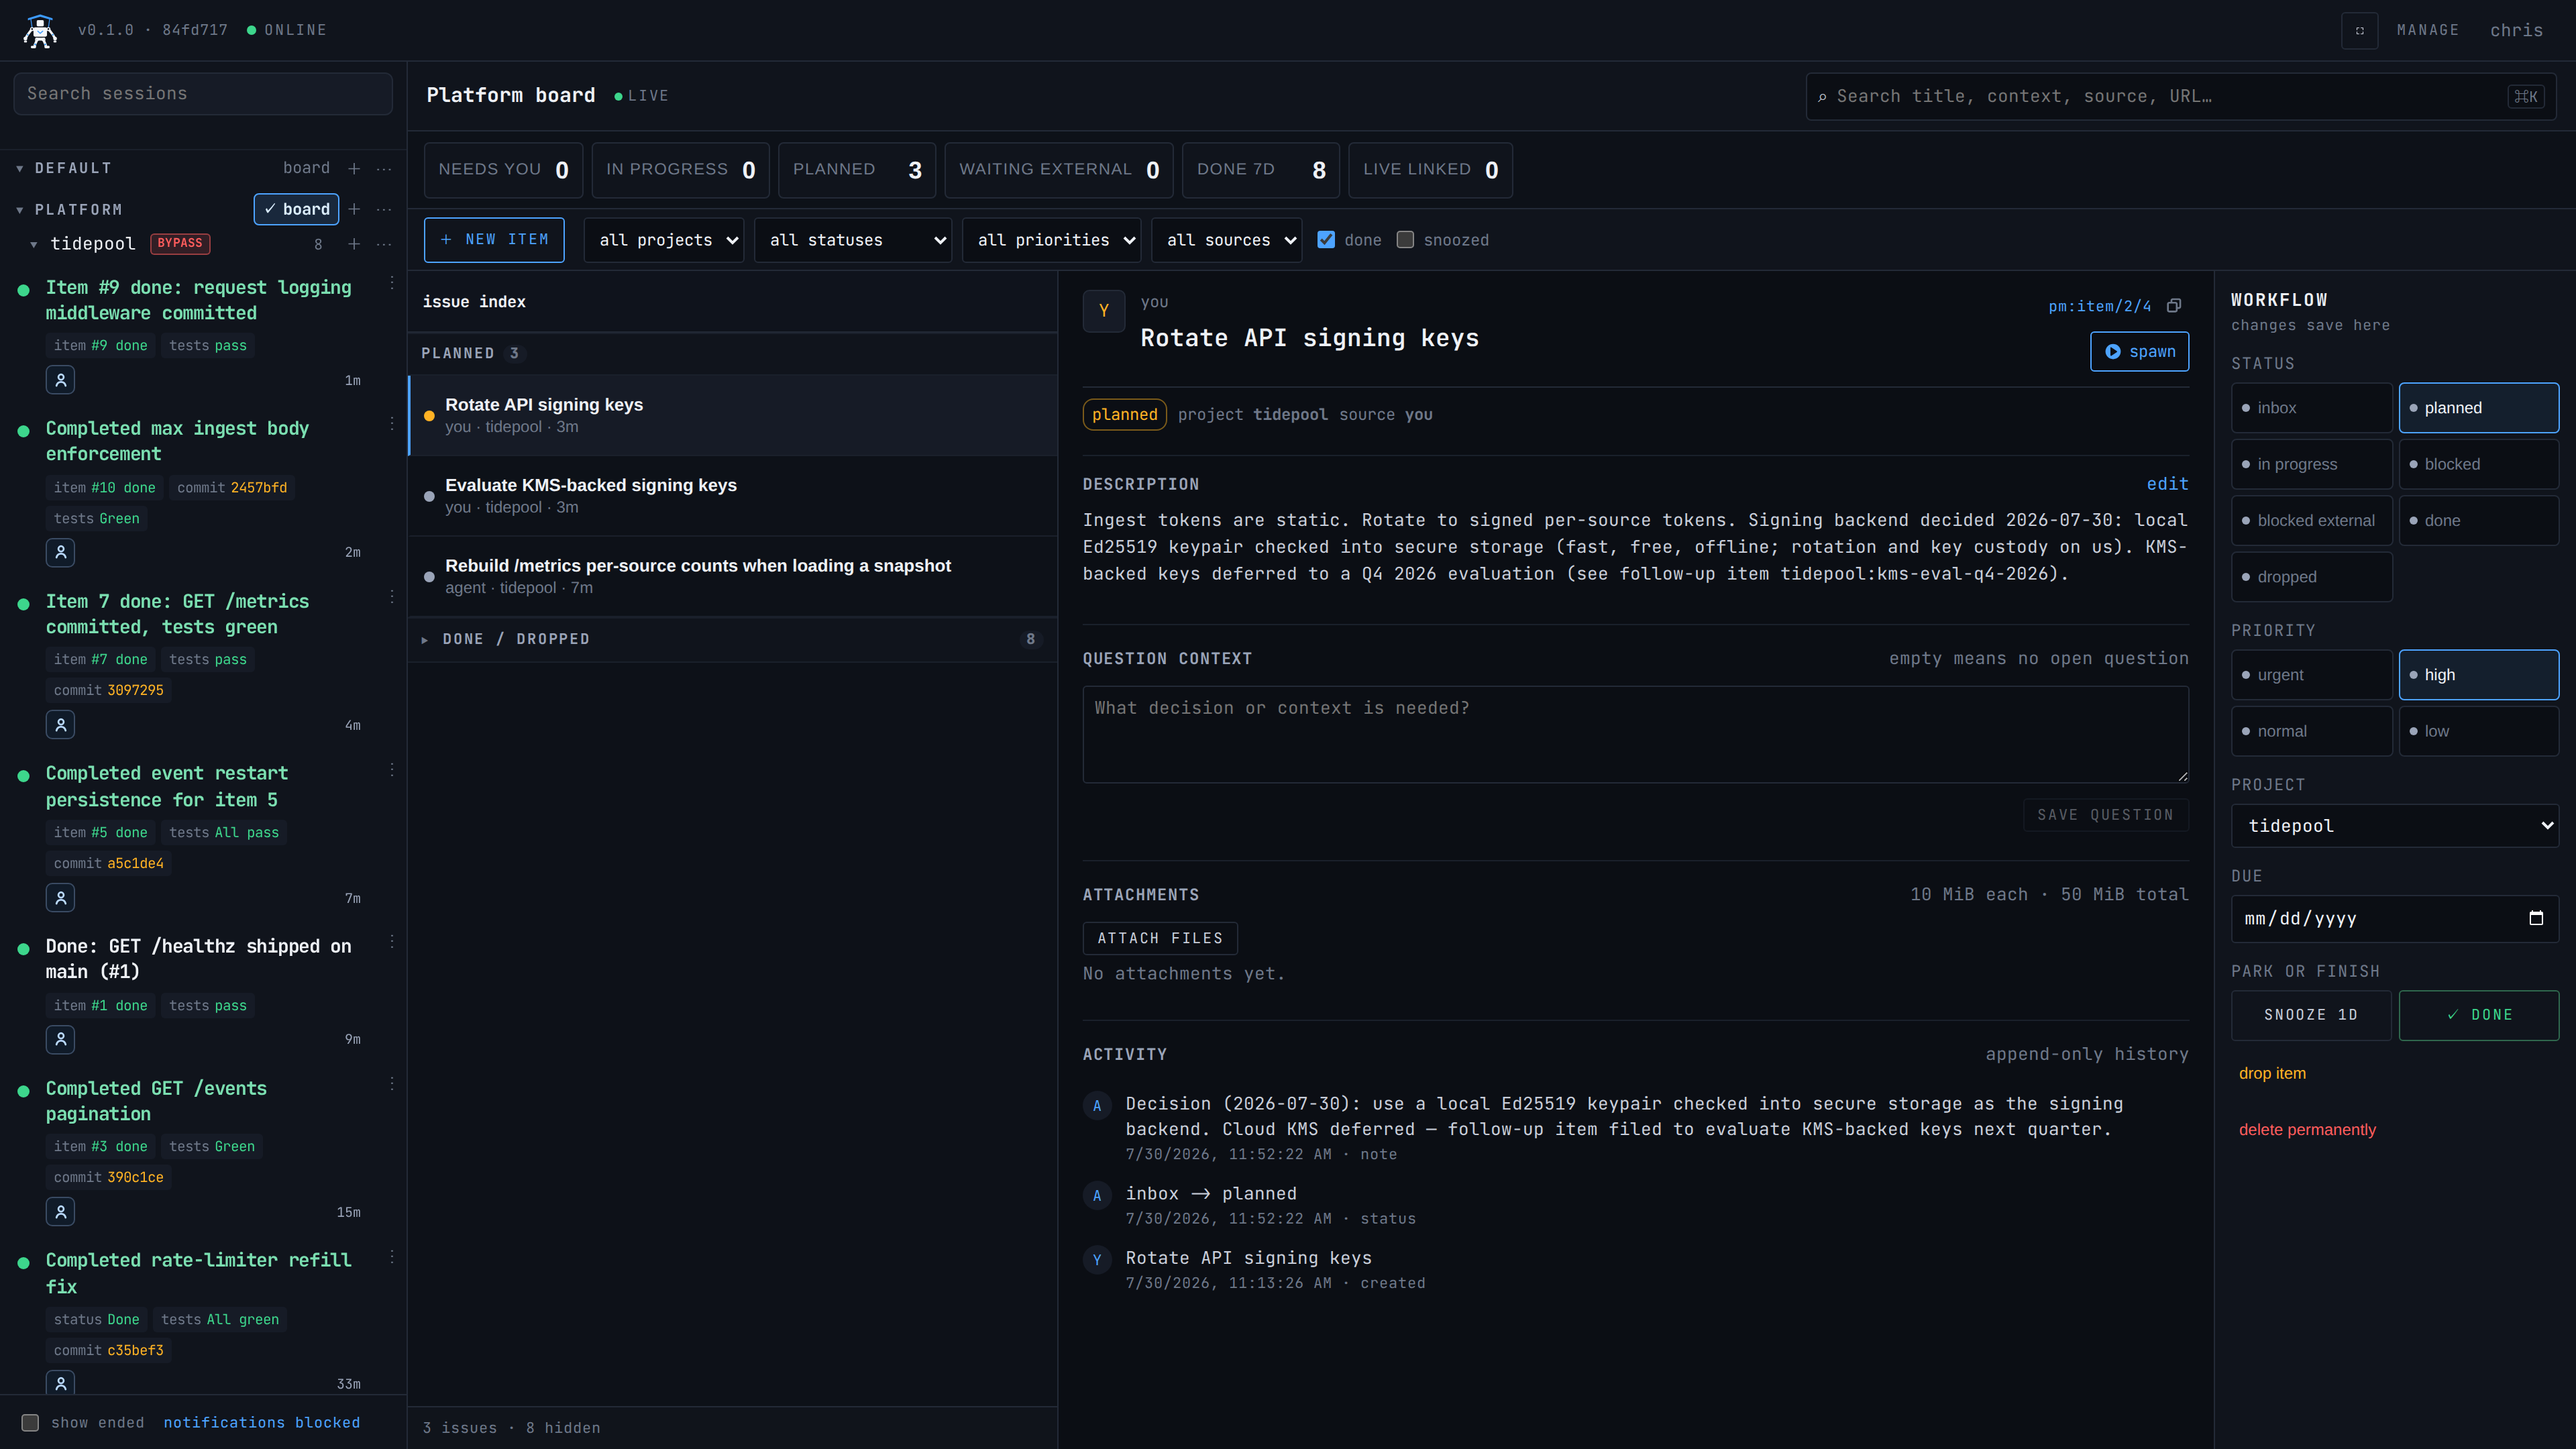Add a session under tidepool
The width and height of the screenshot is (2576, 1449).
(354, 244)
